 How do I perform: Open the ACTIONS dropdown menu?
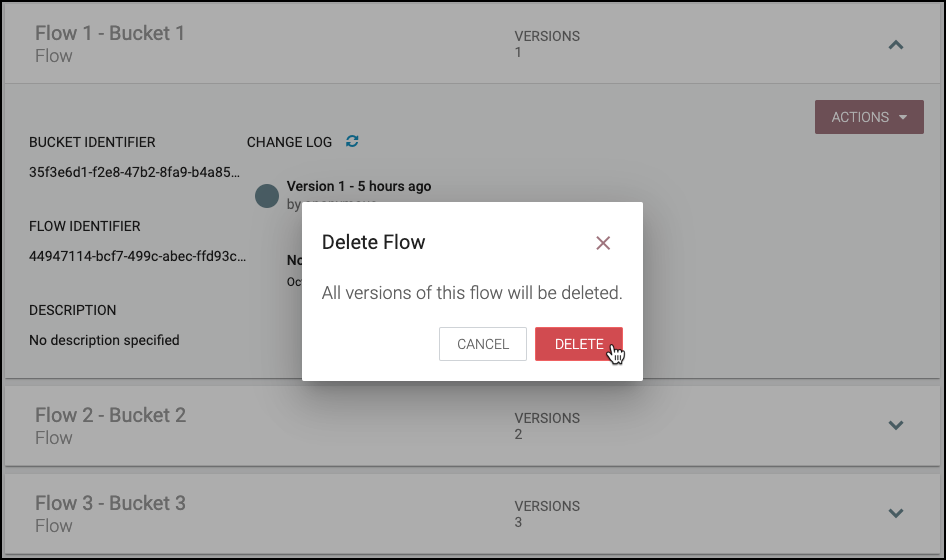click(869, 117)
